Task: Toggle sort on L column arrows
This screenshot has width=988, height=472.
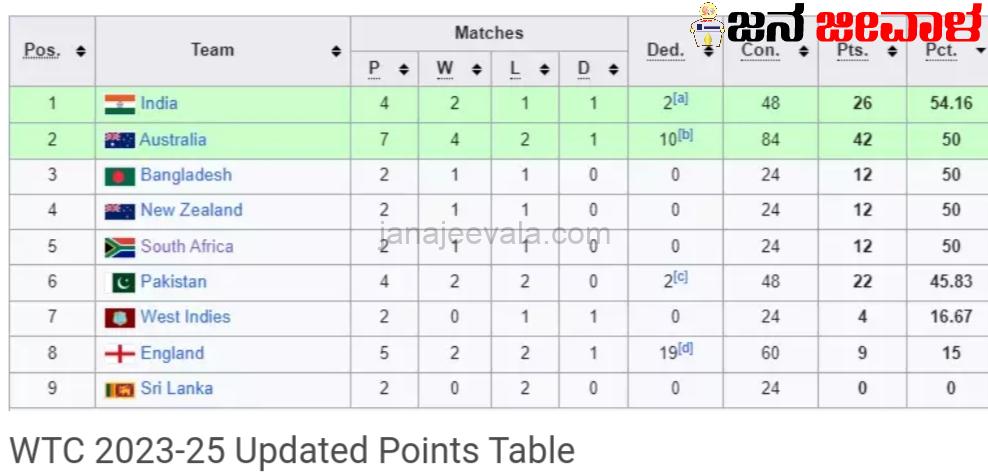Action: [x=544, y=69]
